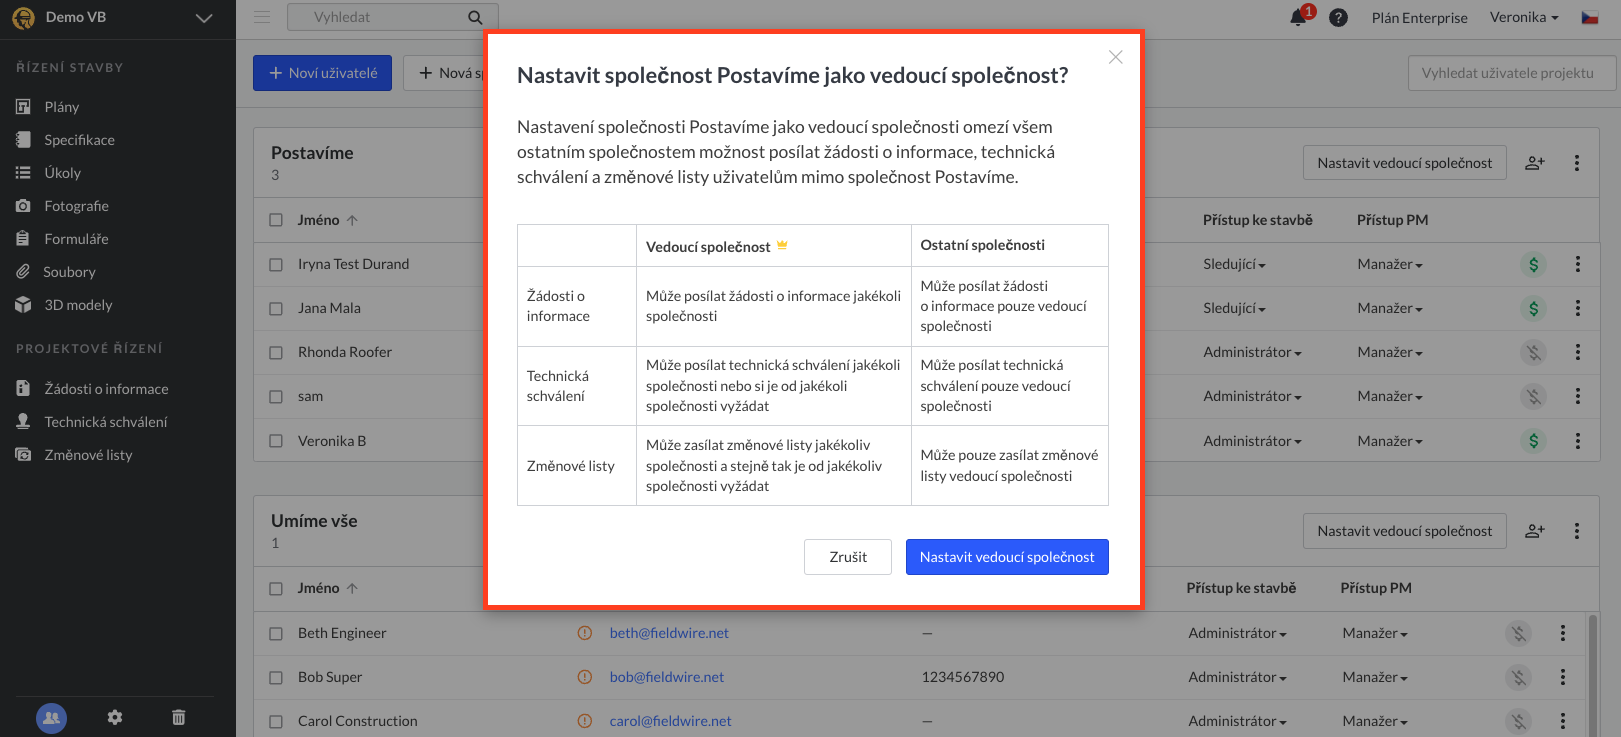Click the Vyhledat search field
The height and width of the screenshot is (737, 1621).
(x=392, y=17)
